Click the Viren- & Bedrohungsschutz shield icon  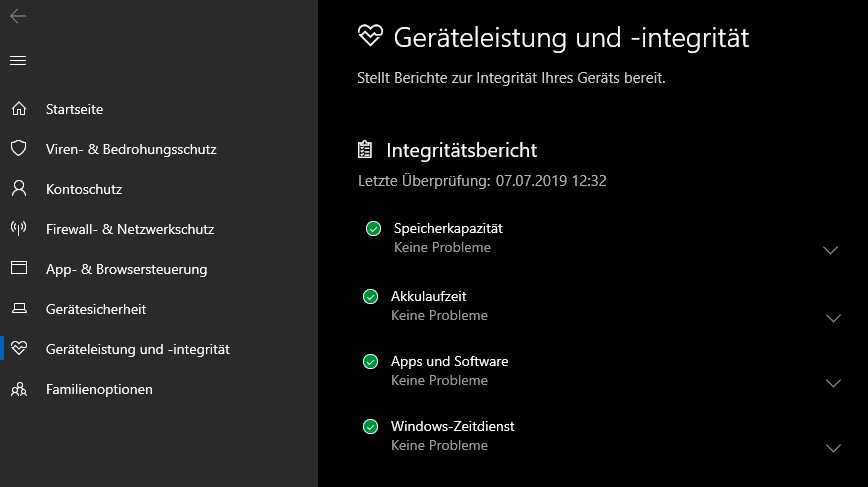[19, 148]
